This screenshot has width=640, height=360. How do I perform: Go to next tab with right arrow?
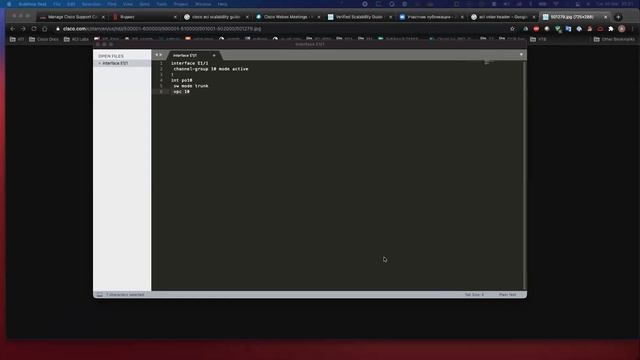(160, 55)
